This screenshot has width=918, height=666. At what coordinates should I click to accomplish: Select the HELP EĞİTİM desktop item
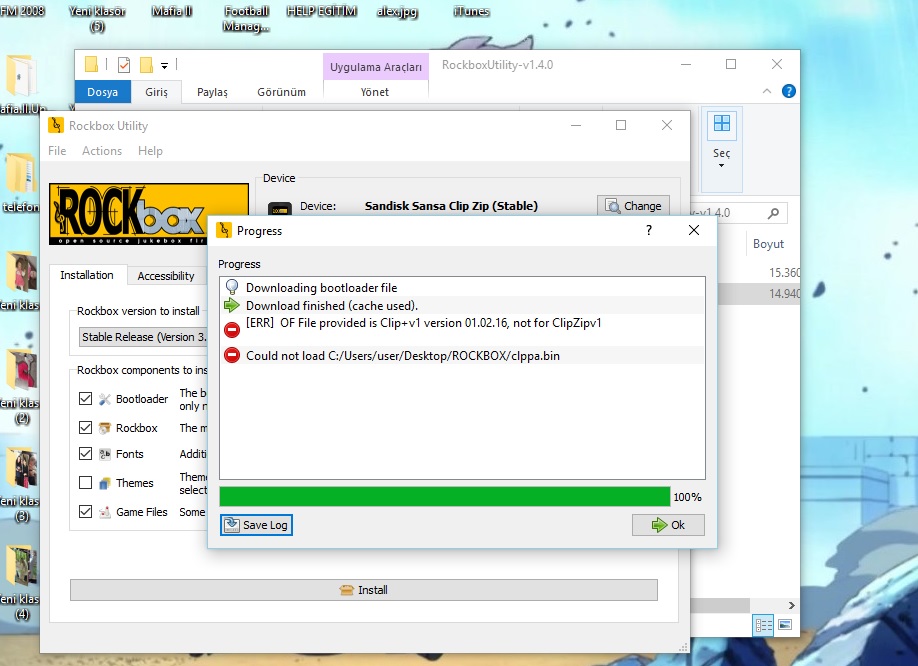coord(321,11)
